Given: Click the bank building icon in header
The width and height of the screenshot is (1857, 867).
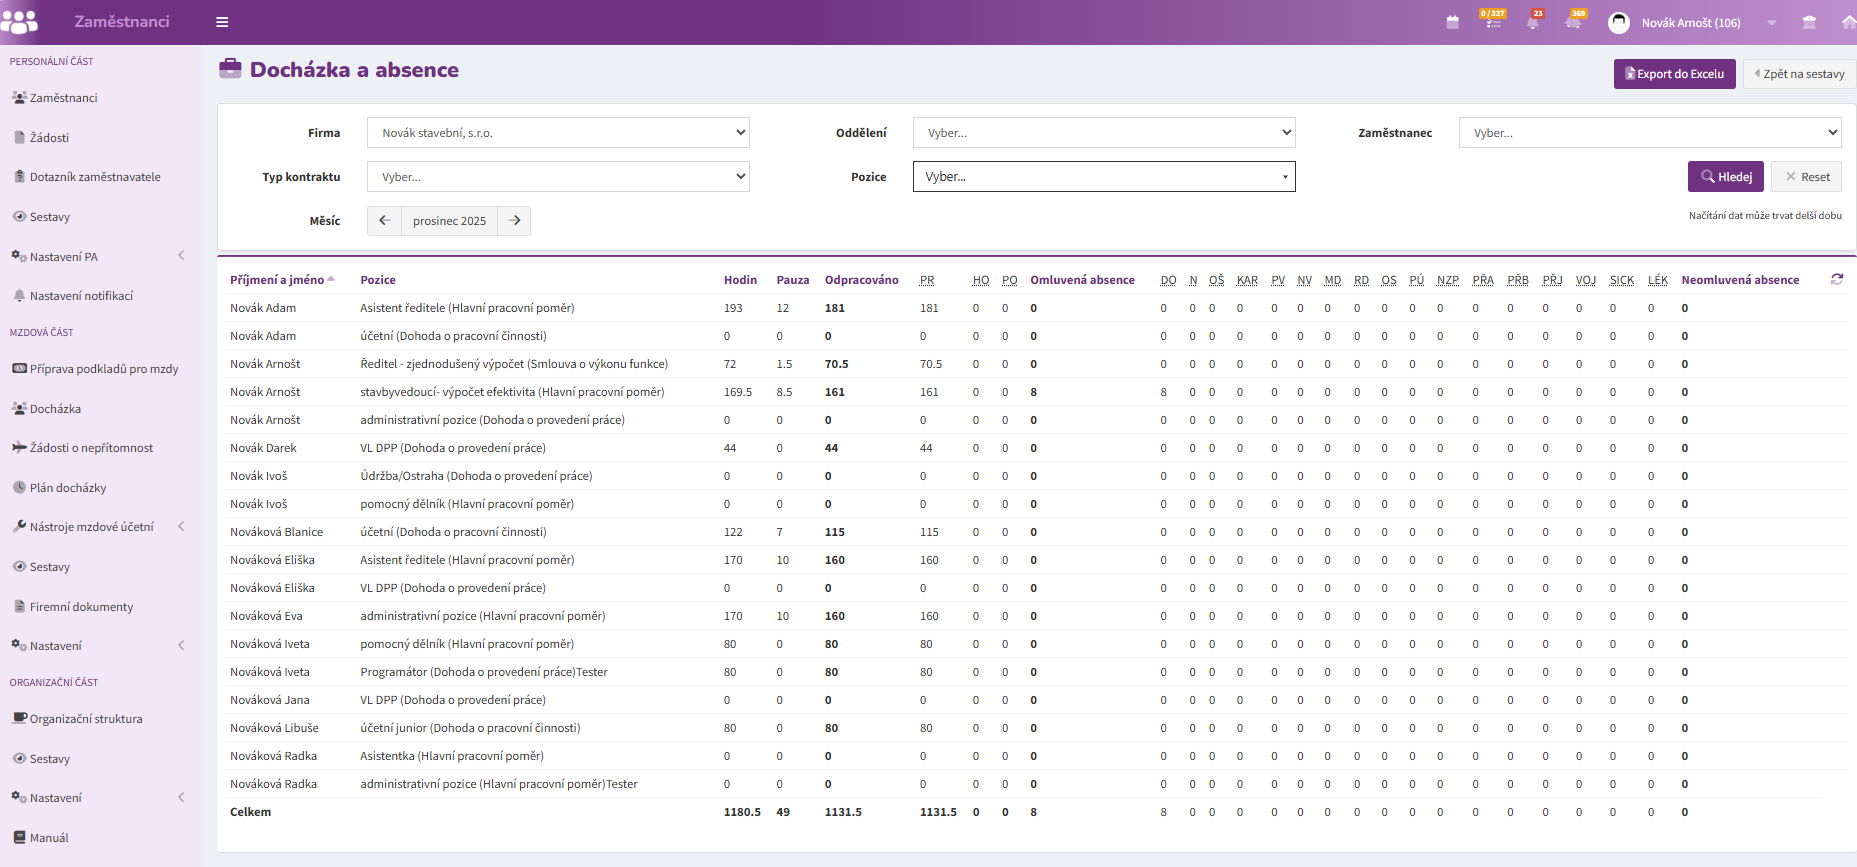Looking at the screenshot, I should pyautogui.click(x=1809, y=22).
